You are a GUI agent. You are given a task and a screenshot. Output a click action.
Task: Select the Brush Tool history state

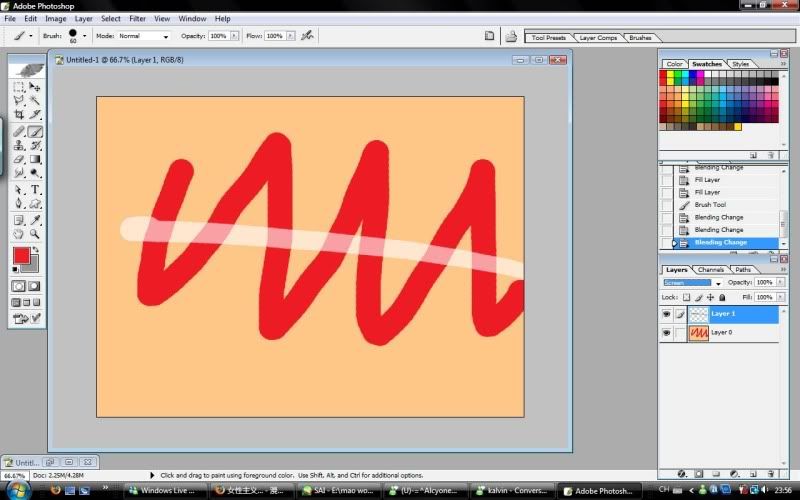click(710, 204)
